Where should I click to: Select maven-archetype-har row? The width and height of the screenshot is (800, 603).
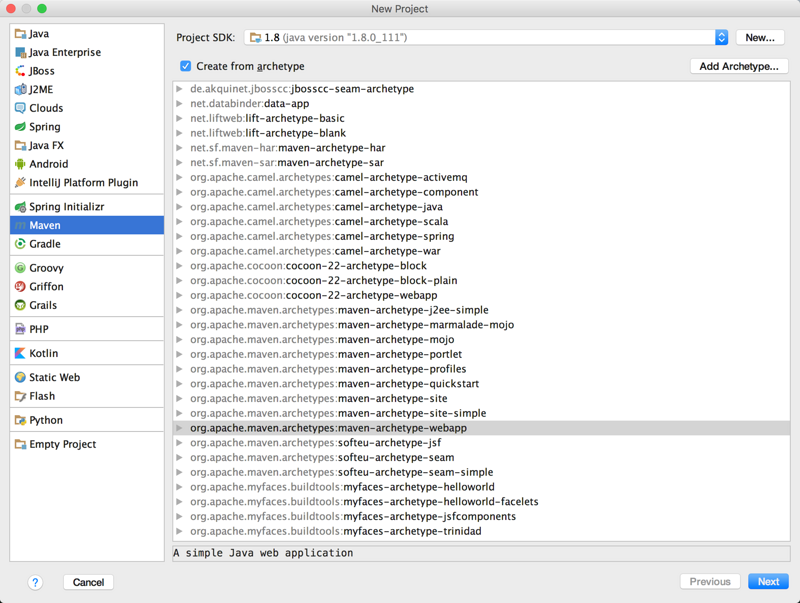click(x=482, y=148)
